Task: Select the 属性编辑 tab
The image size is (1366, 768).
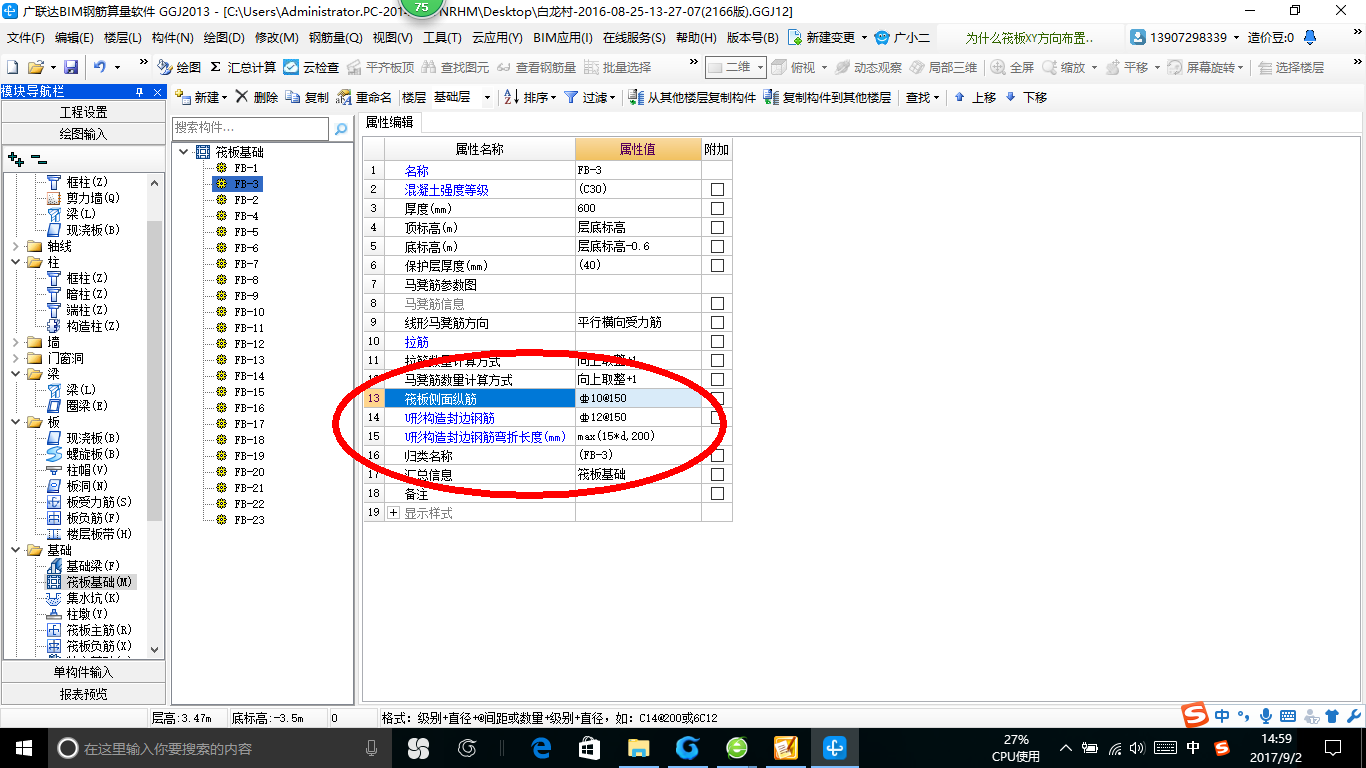Action: (x=389, y=122)
